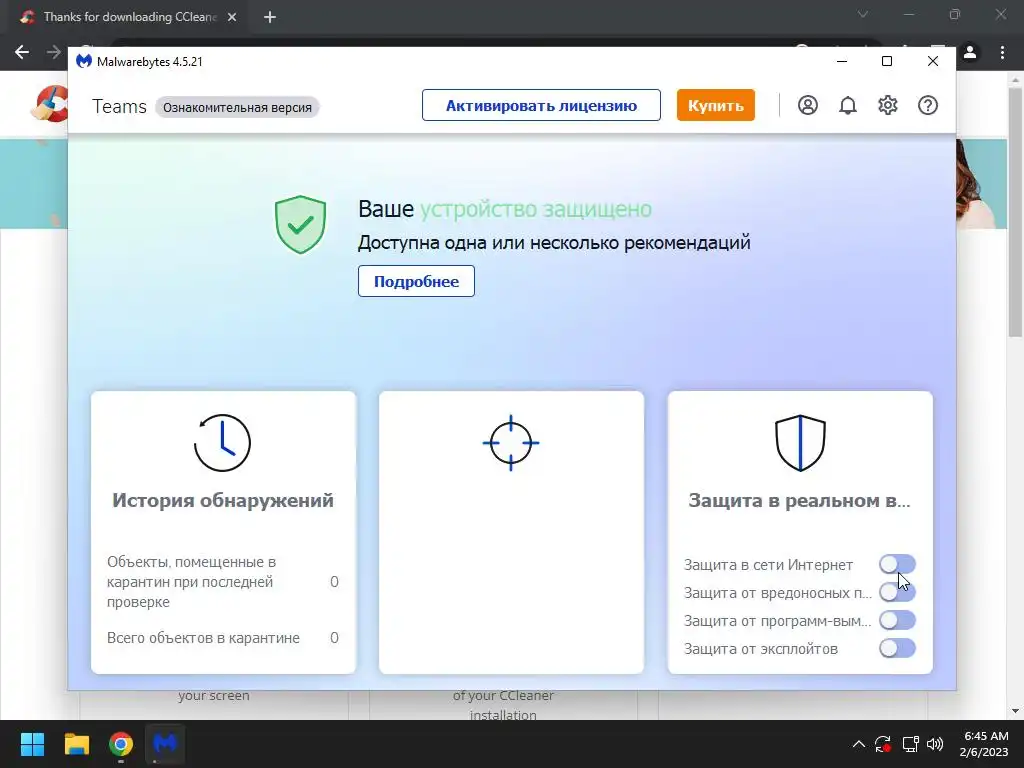Open Chrome three-dot menu
The width and height of the screenshot is (1024, 768).
point(1002,52)
